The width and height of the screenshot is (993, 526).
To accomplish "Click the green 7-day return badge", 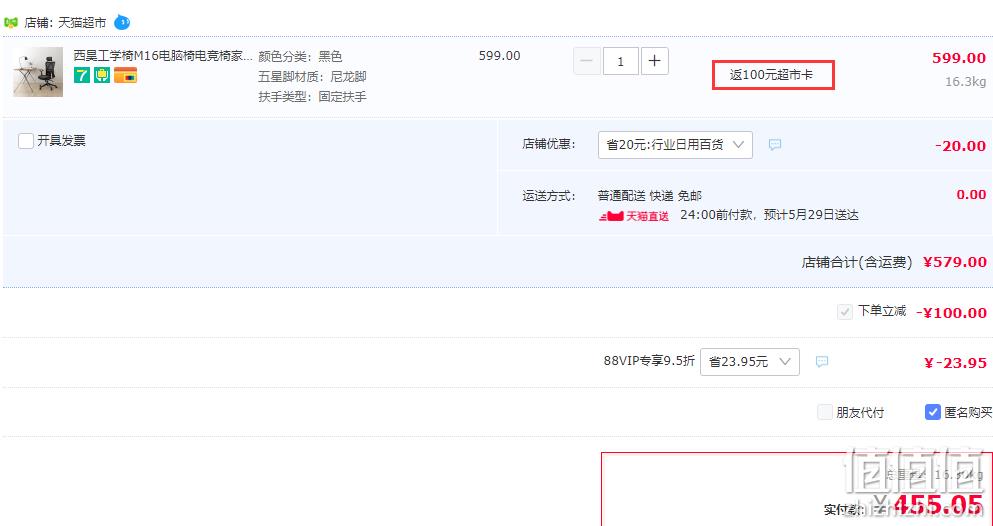I will [82, 76].
